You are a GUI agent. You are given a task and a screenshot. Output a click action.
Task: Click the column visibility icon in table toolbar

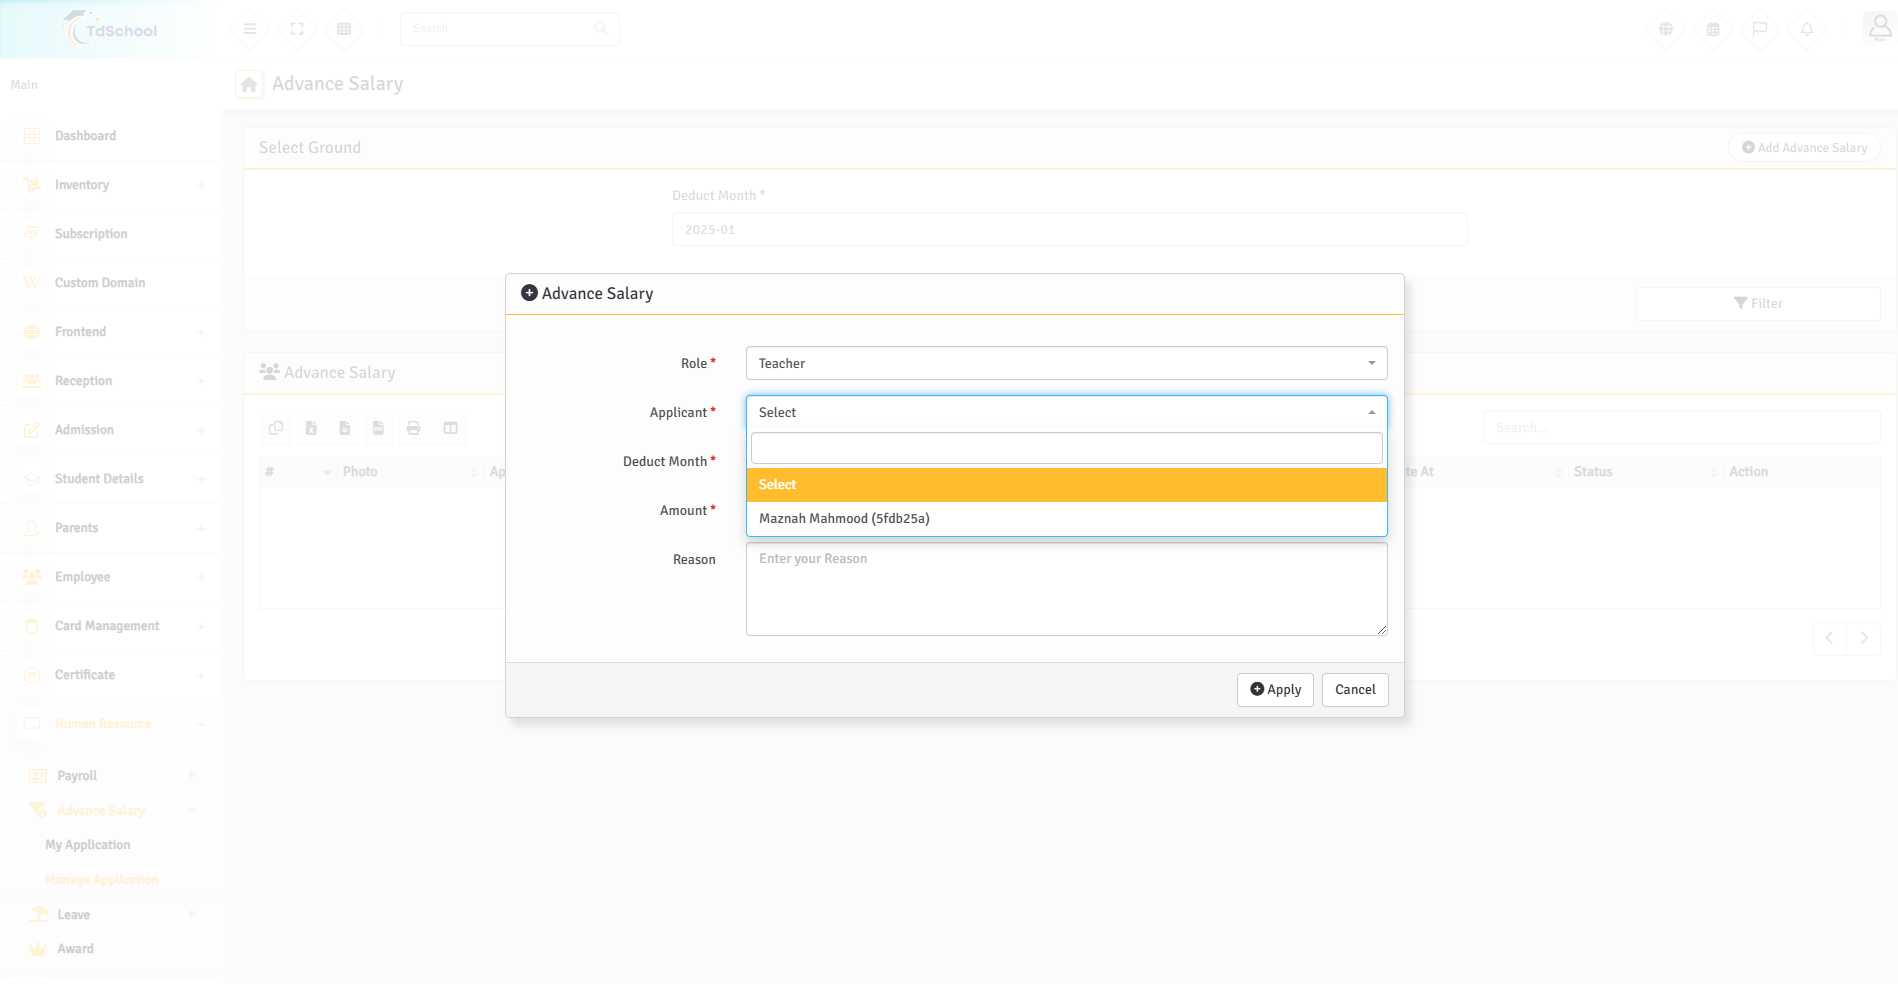[x=451, y=428]
